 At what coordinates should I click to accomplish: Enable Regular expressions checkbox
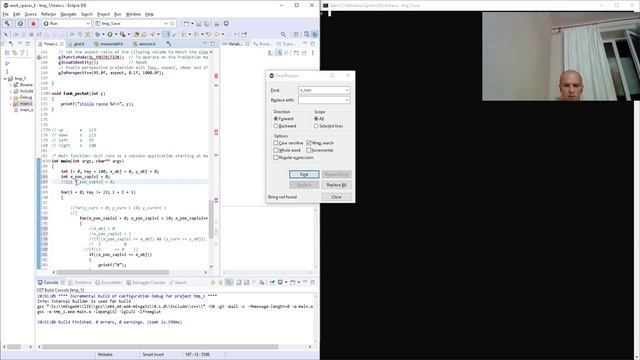tap(276, 158)
